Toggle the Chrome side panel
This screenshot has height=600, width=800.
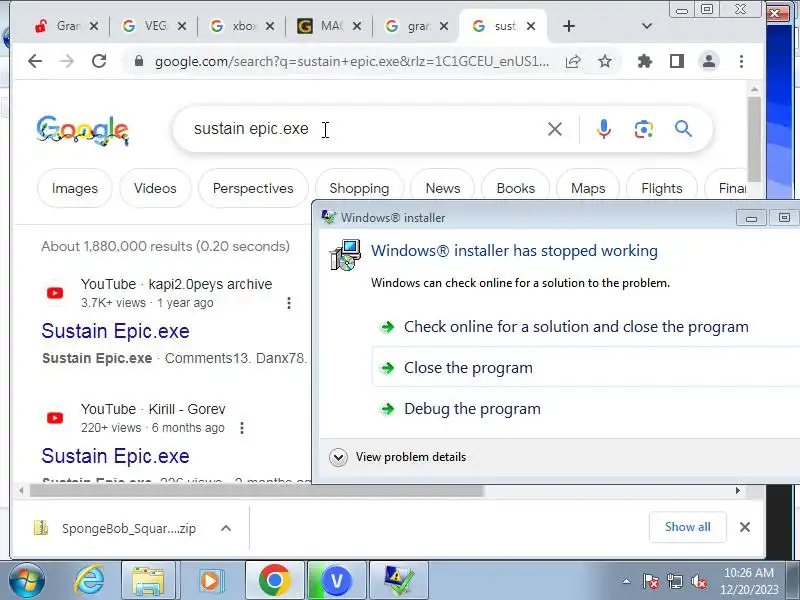click(677, 61)
